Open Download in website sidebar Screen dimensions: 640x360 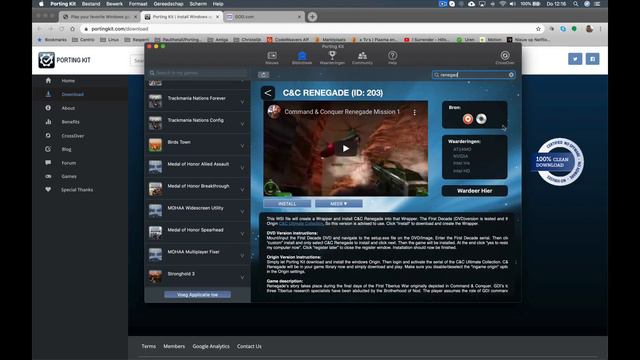click(73, 94)
